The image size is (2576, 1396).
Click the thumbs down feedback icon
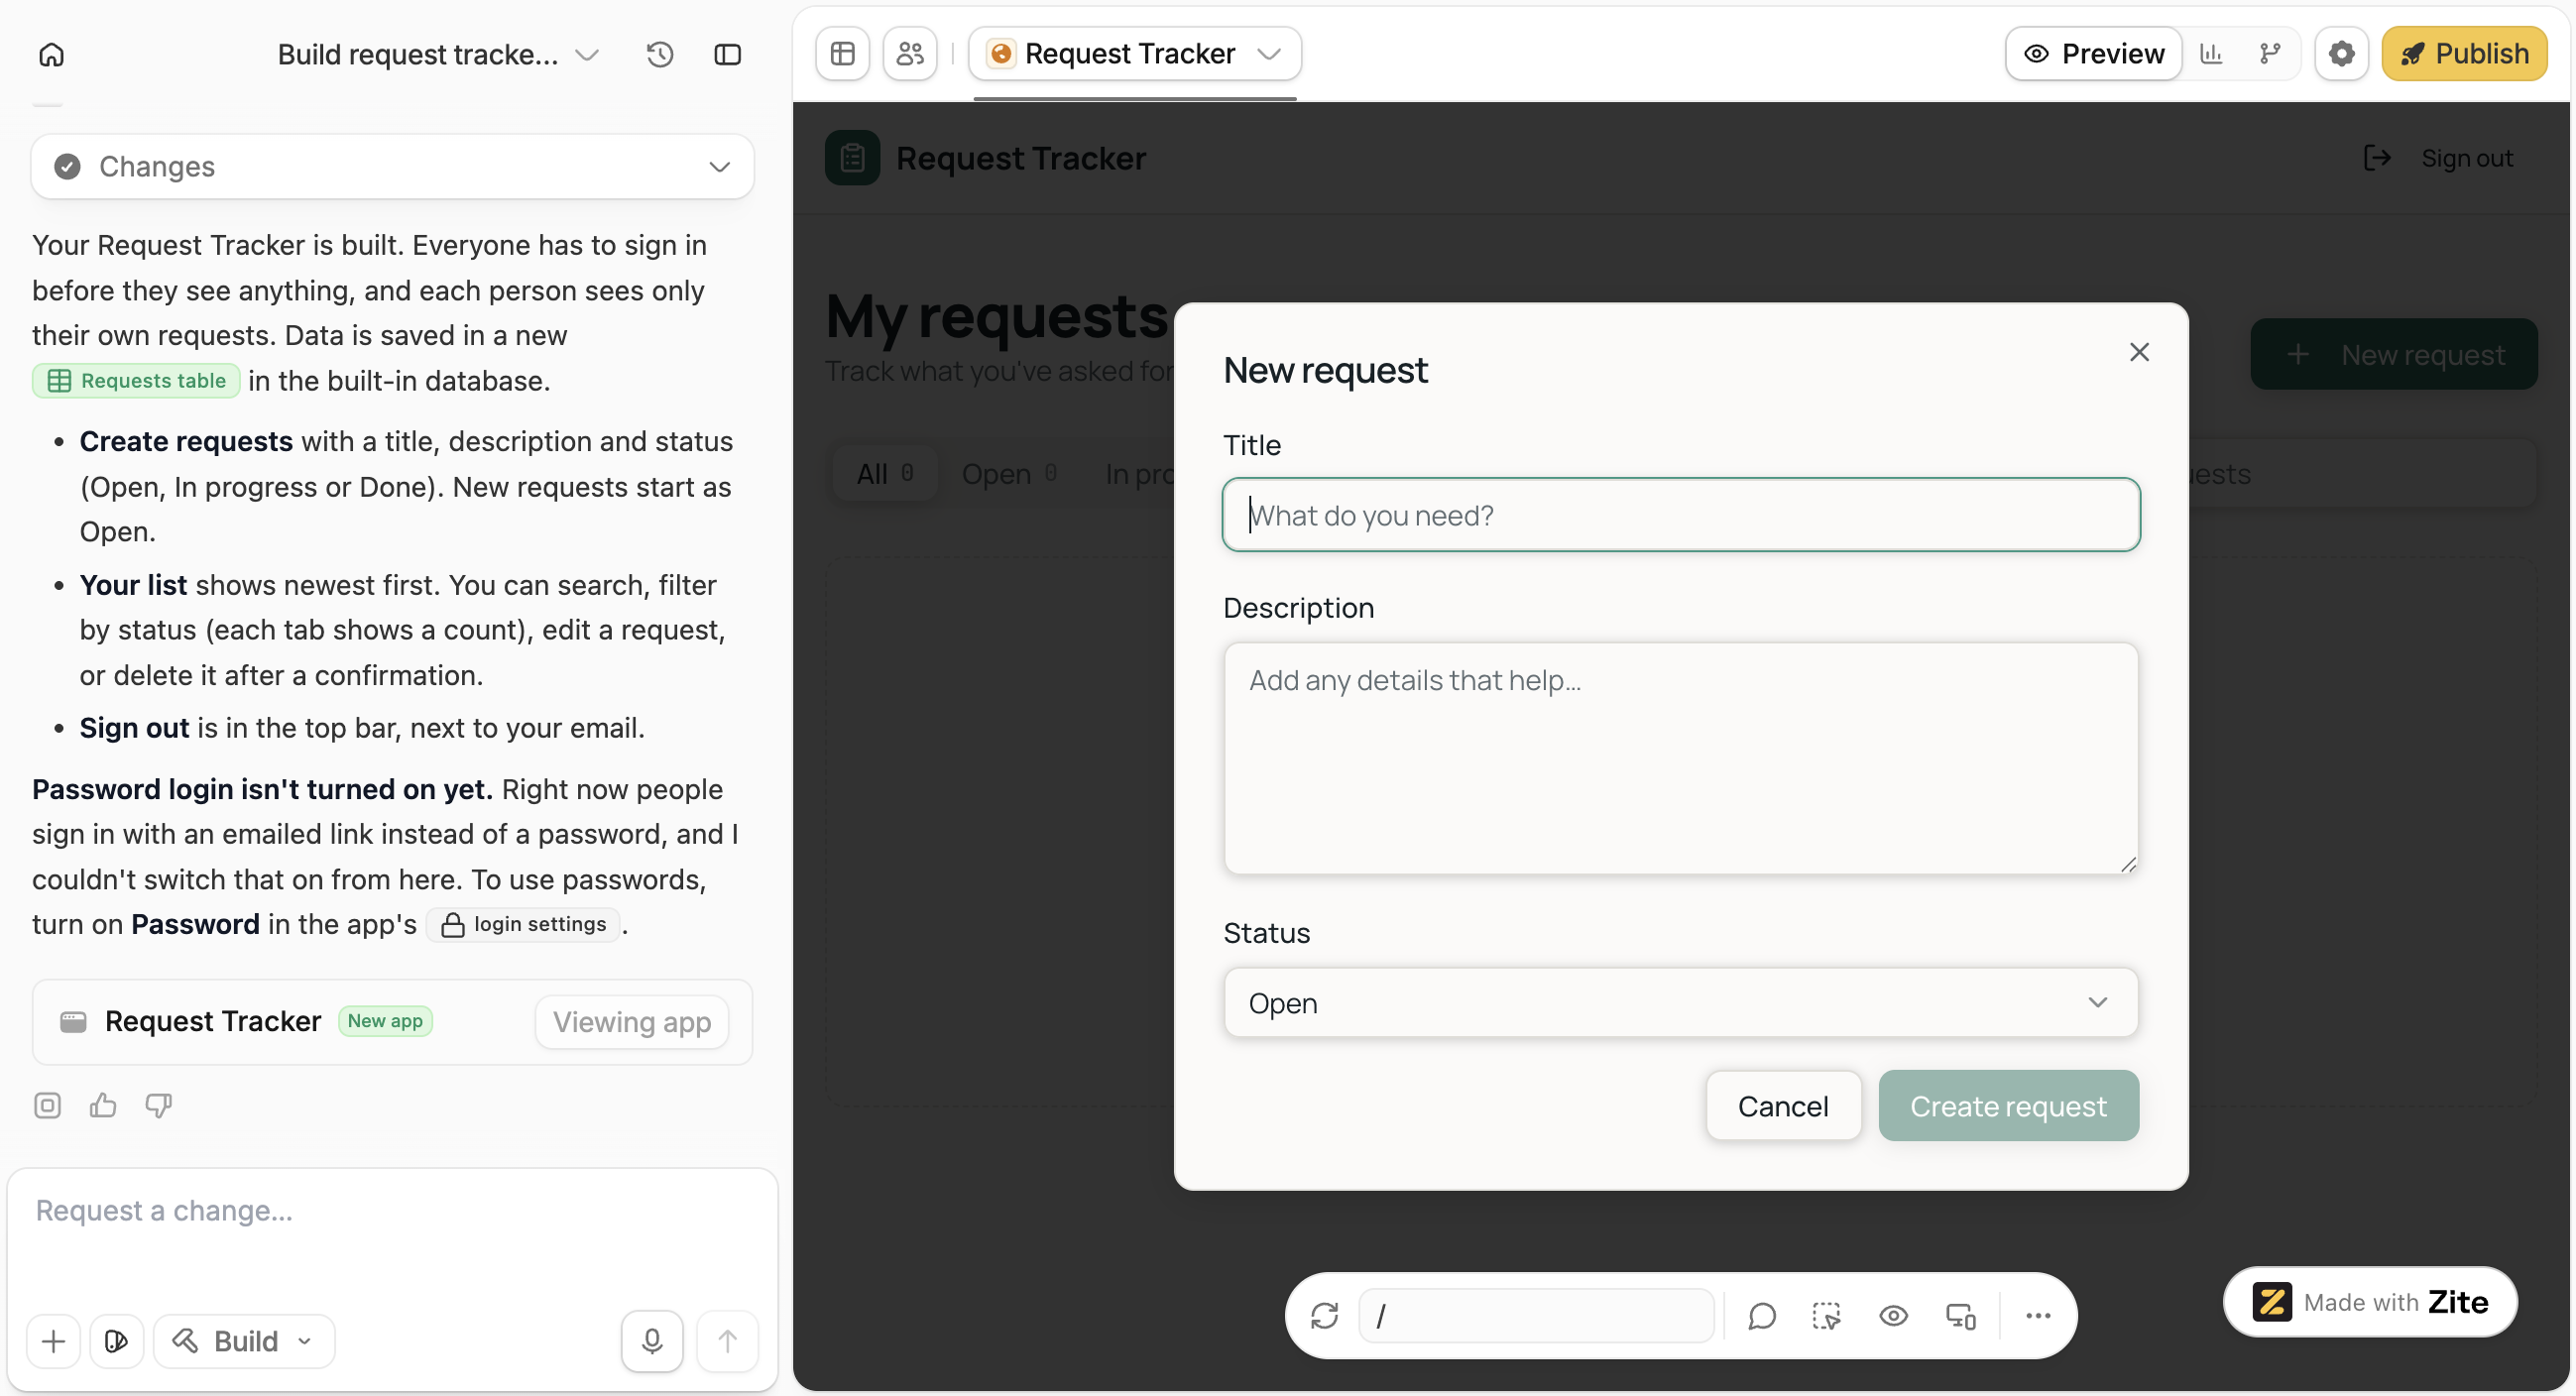pos(159,1105)
